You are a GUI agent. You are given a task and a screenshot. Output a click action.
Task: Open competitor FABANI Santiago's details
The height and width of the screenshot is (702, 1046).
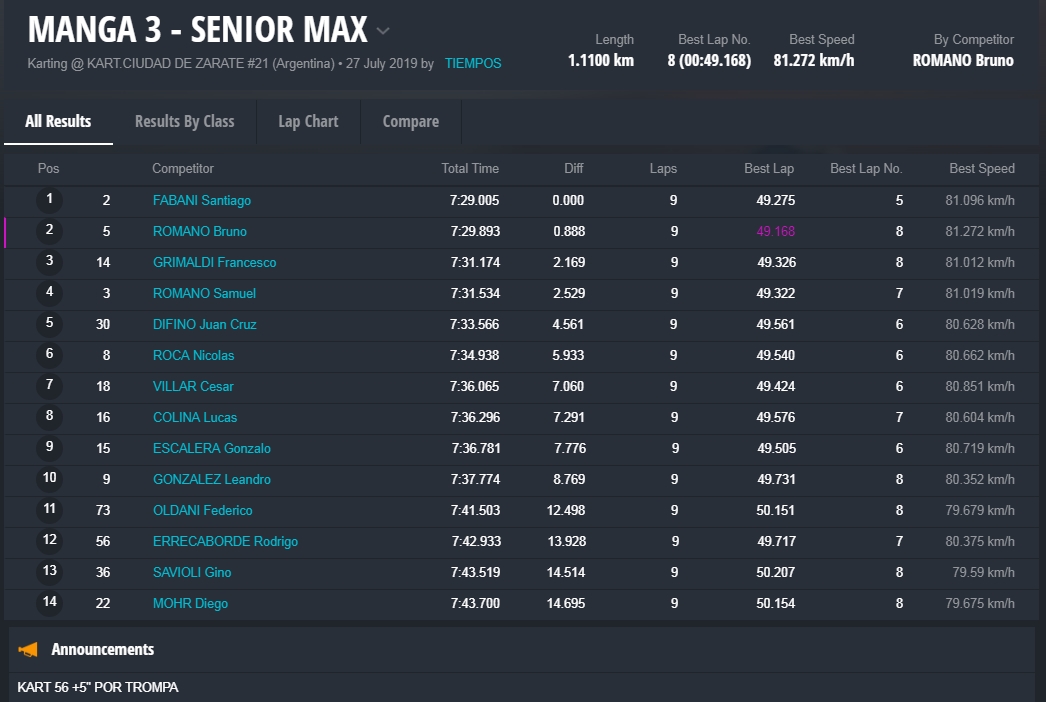[x=201, y=200]
